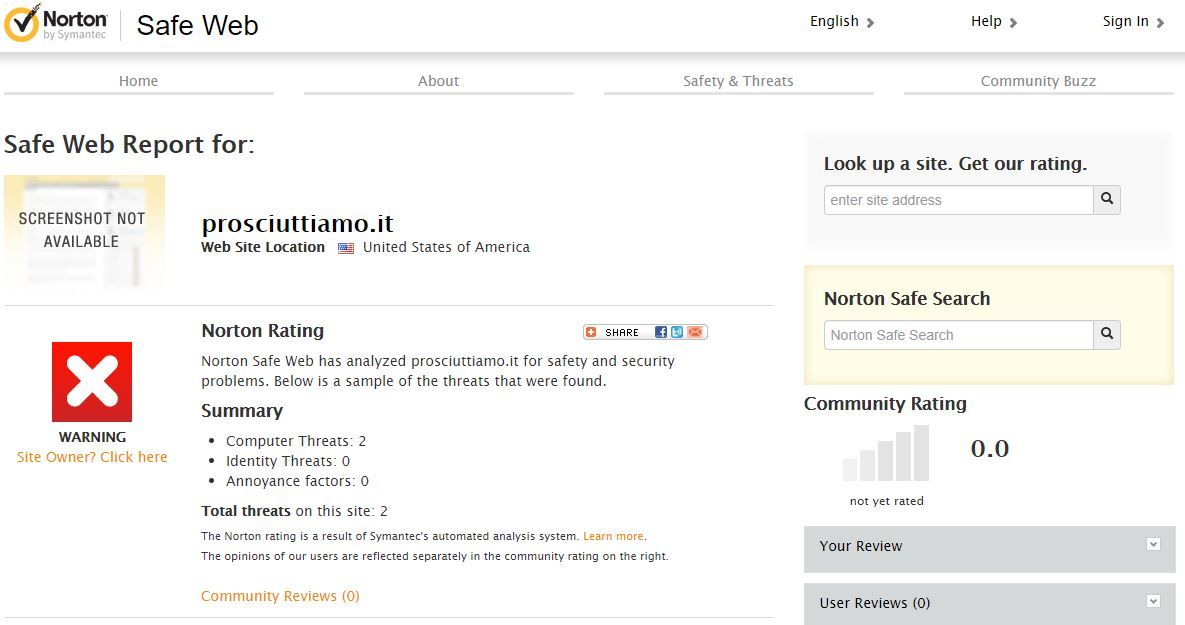Focus the enter site address field

[x=958, y=200]
